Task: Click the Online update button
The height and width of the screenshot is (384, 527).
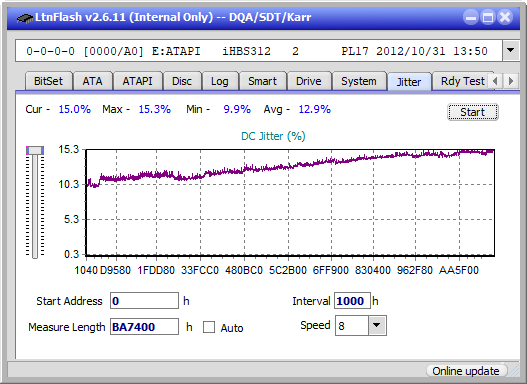Action: pyautogui.click(x=465, y=371)
